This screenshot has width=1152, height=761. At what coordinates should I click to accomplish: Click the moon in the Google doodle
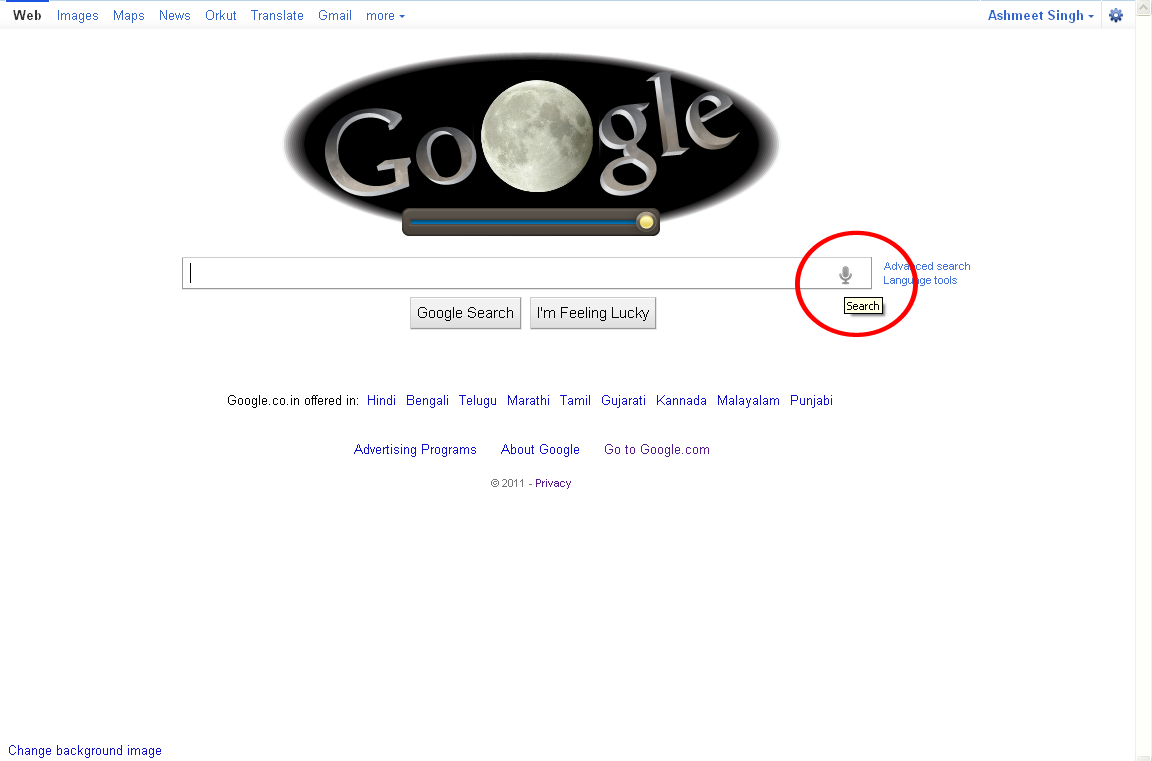(537, 137)
